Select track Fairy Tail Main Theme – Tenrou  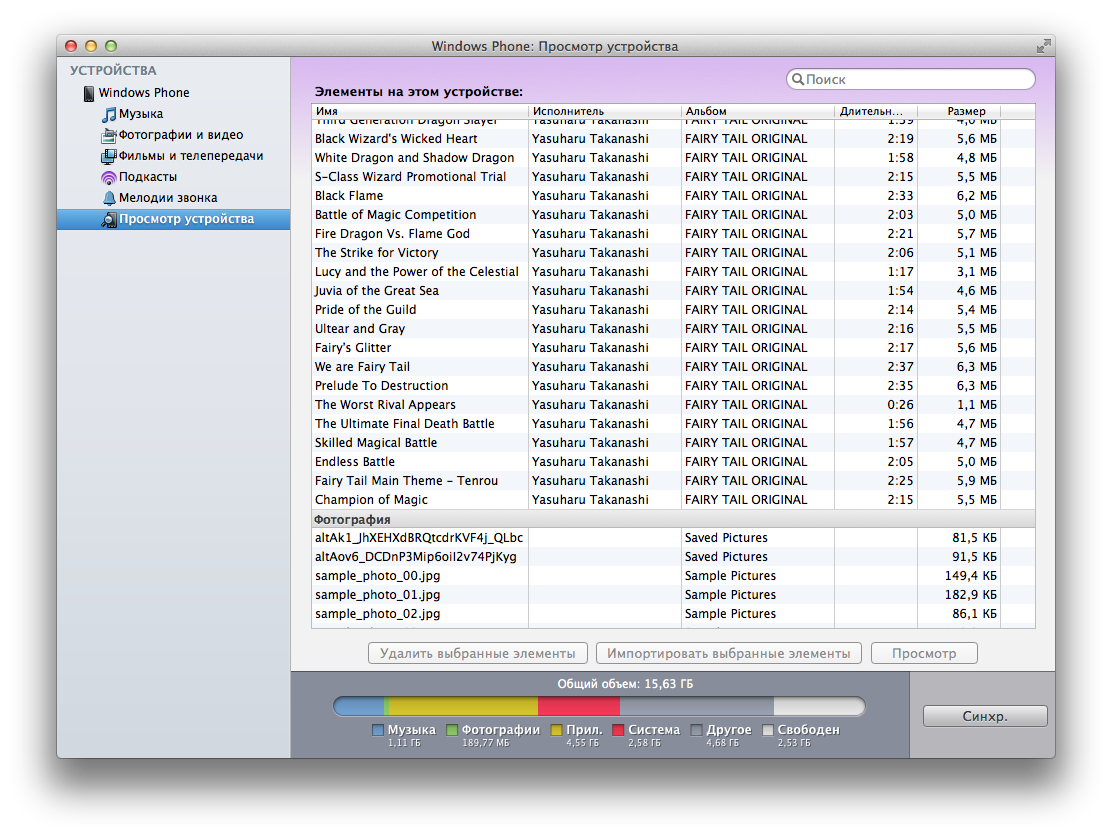click(x=673, y=481)
